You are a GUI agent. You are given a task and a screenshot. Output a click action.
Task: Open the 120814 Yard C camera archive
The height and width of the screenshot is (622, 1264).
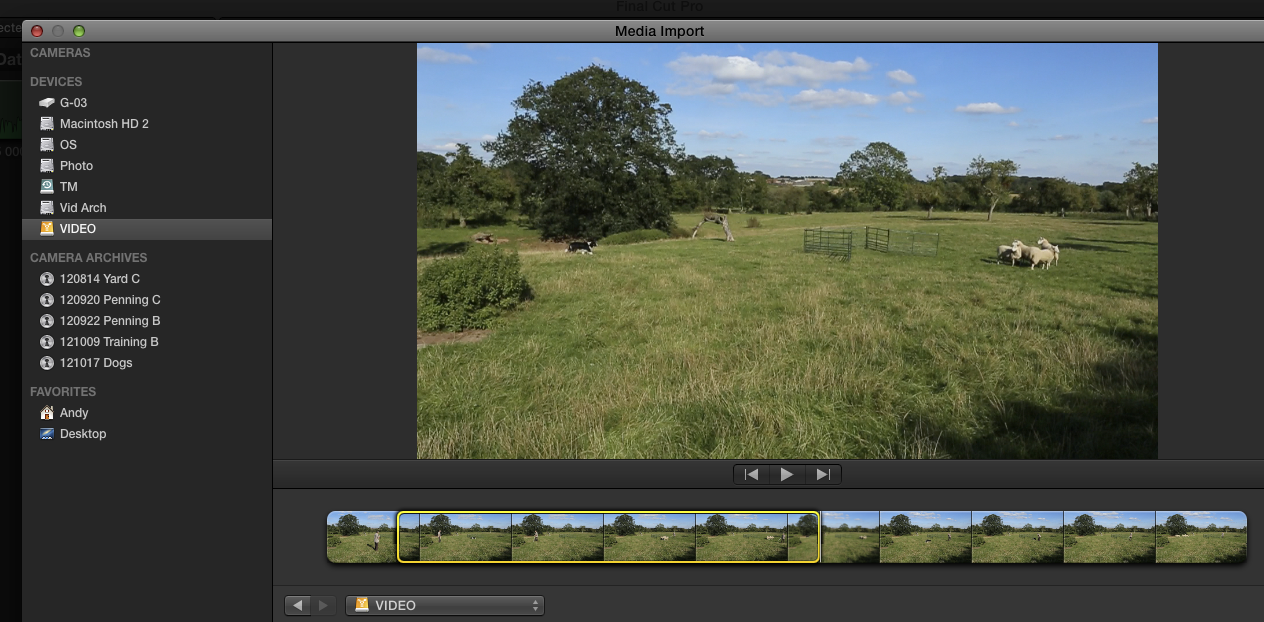click(99, 279)
